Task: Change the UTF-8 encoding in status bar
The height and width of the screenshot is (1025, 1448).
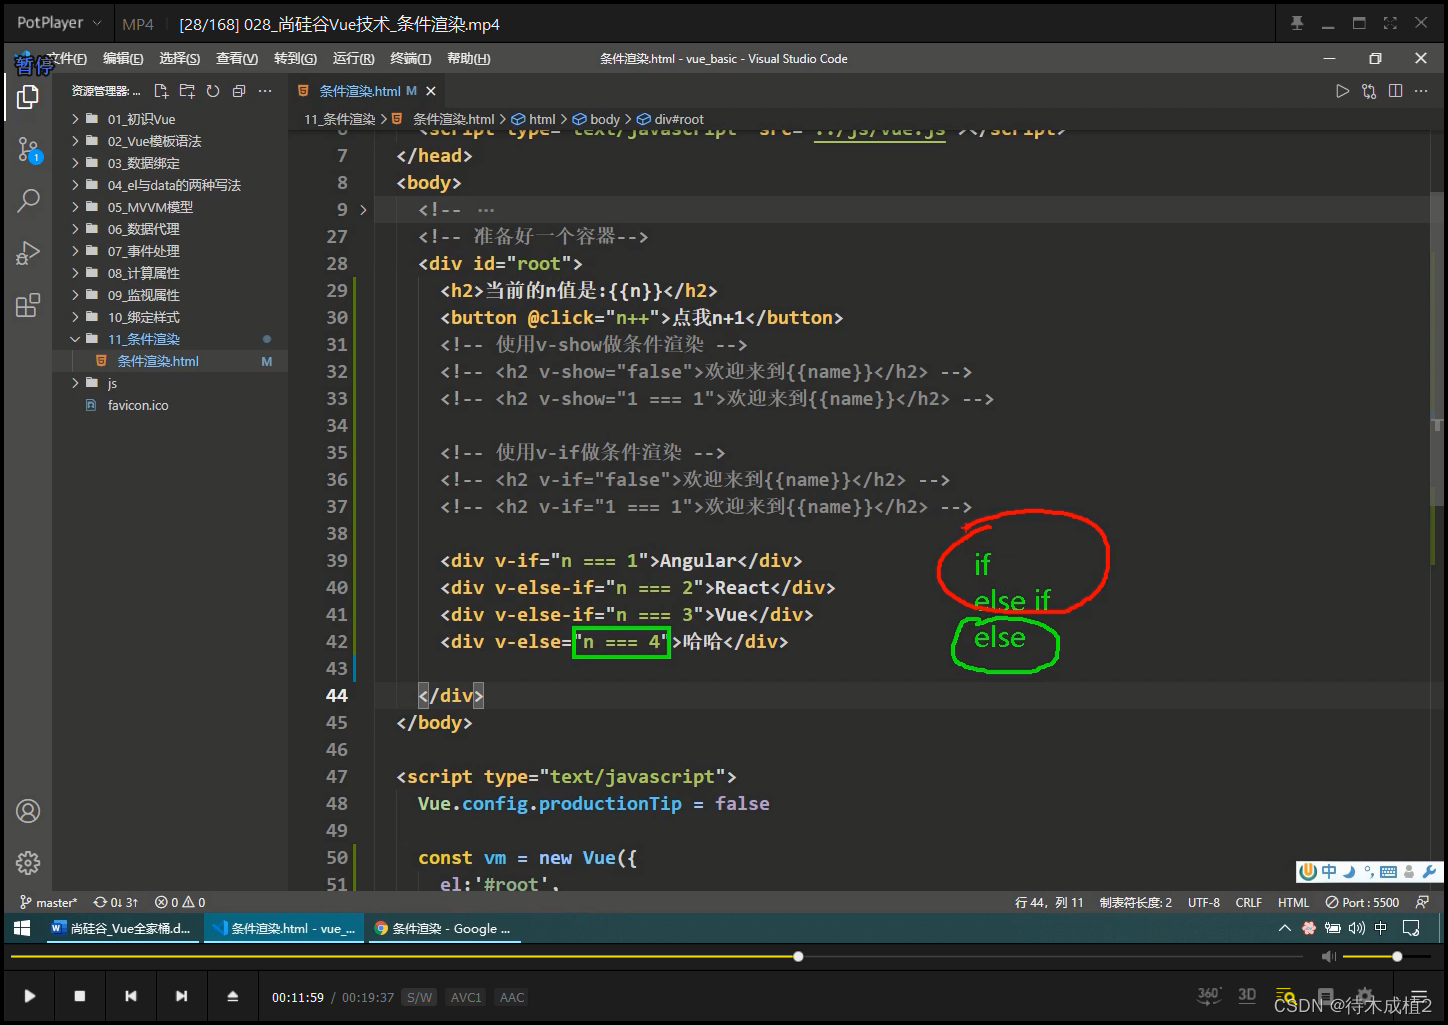Action: click(x=1204, y=902)
